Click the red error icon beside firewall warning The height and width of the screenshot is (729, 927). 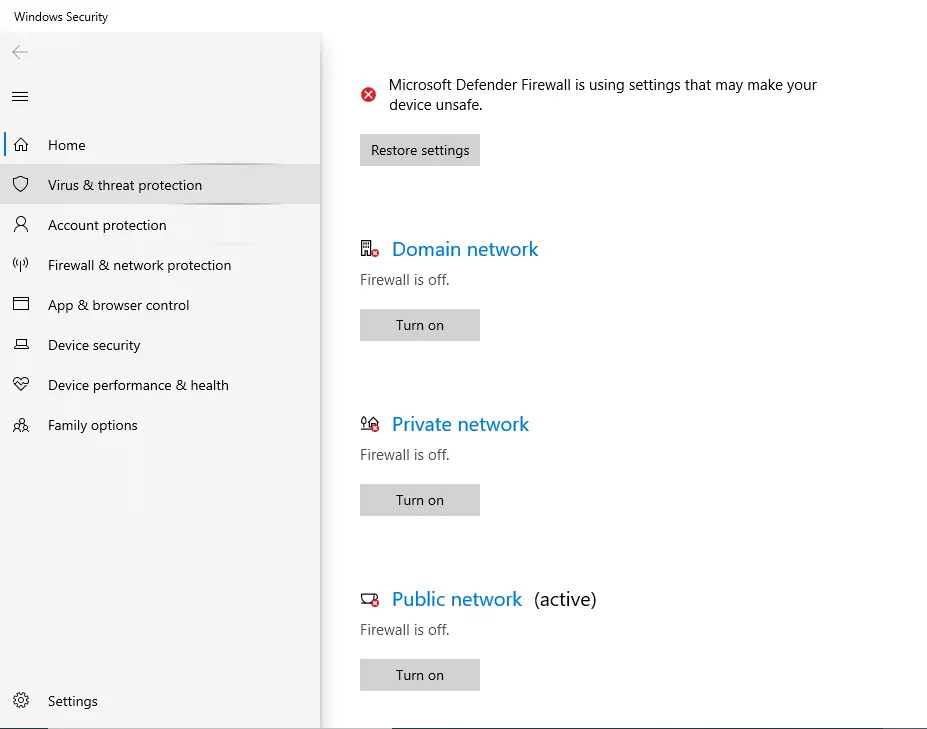[x=368, y=95]
